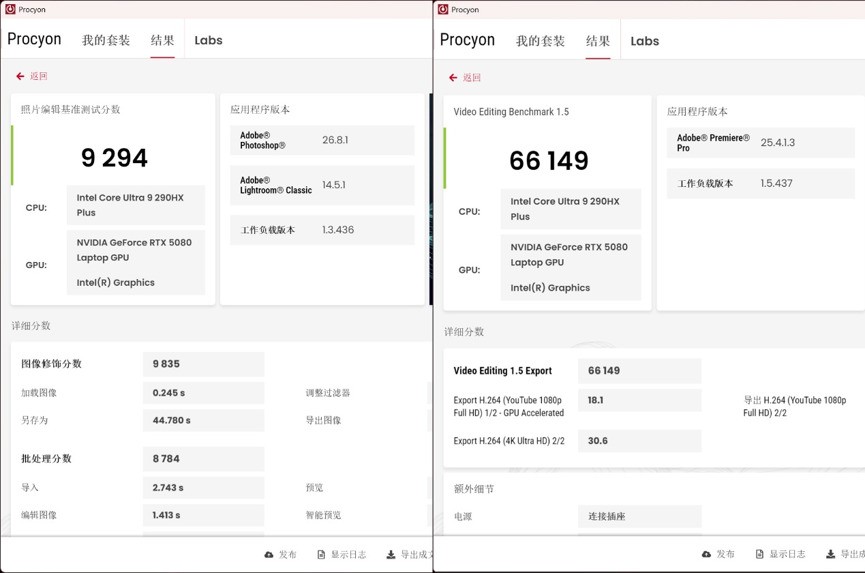Open 我的套装 tab in left window
Viewport: 865px width, 573px height.
(106, 40)
